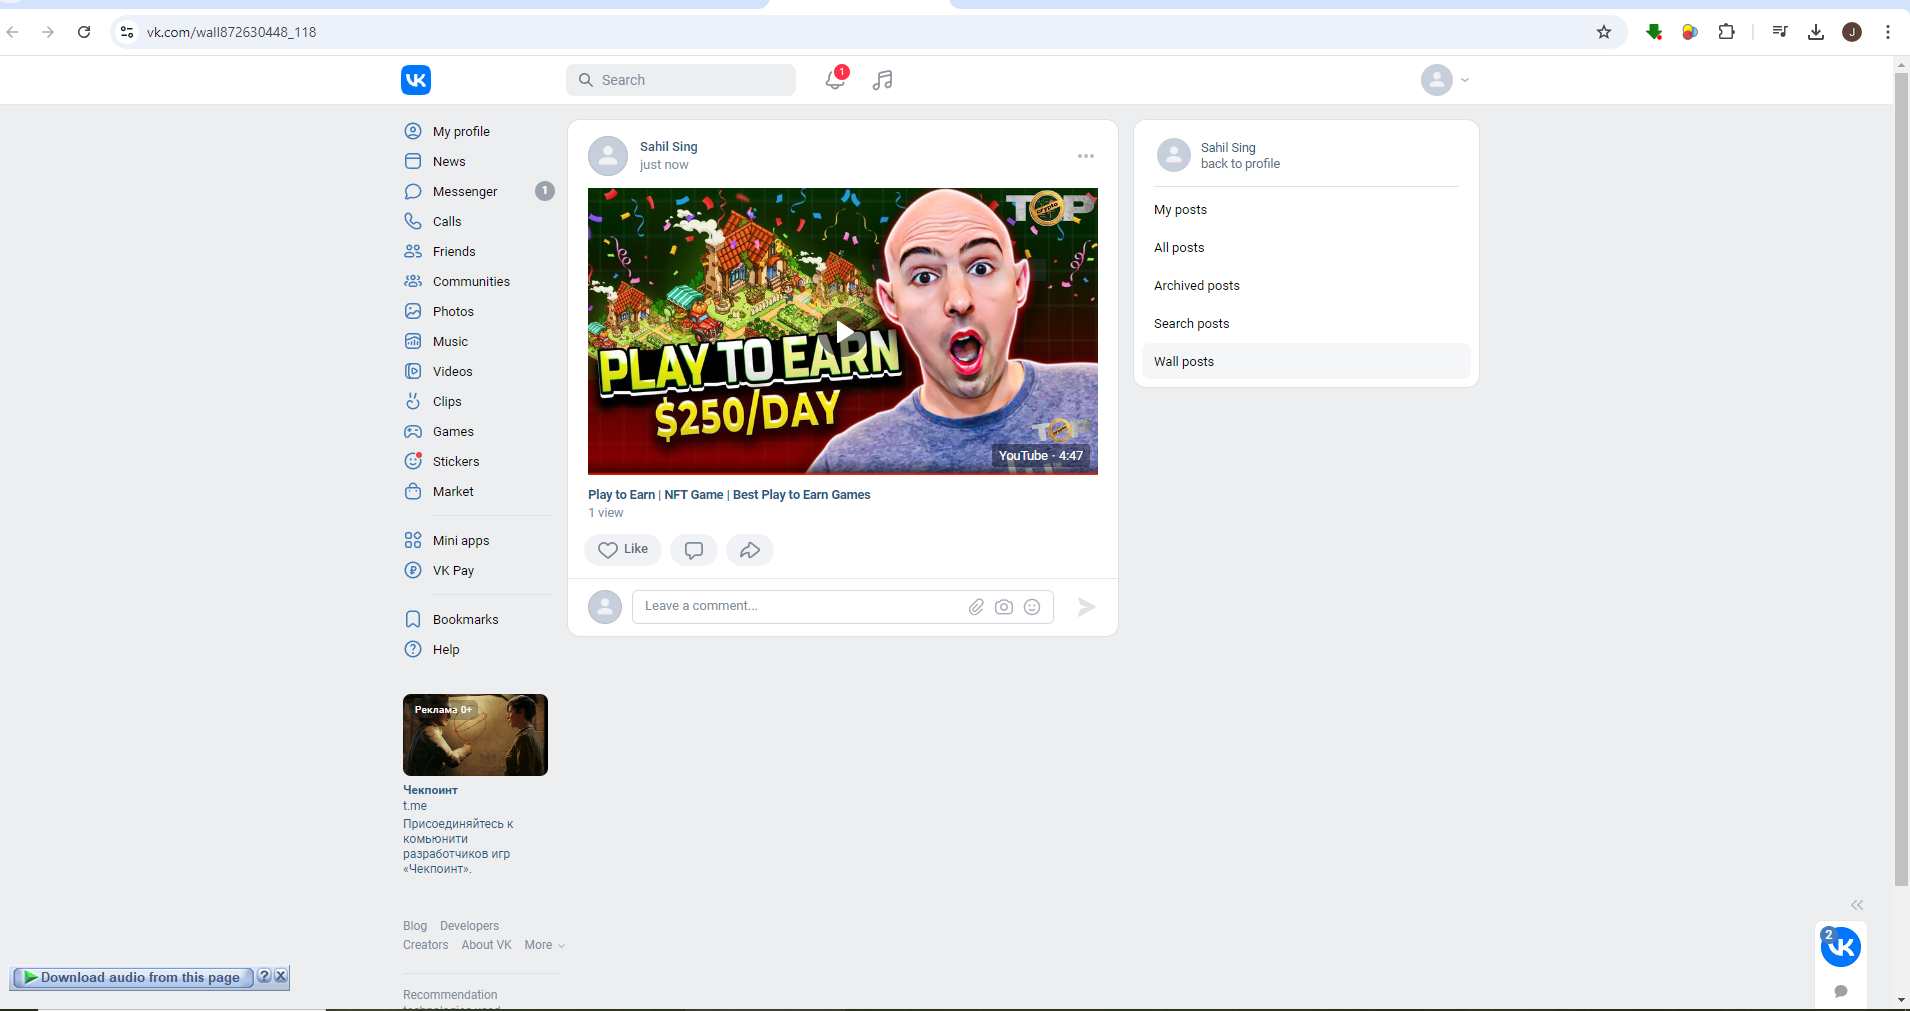Open the Creators footer link
The height and width of the screenshot is (1011, 1910).
point(426,945)
